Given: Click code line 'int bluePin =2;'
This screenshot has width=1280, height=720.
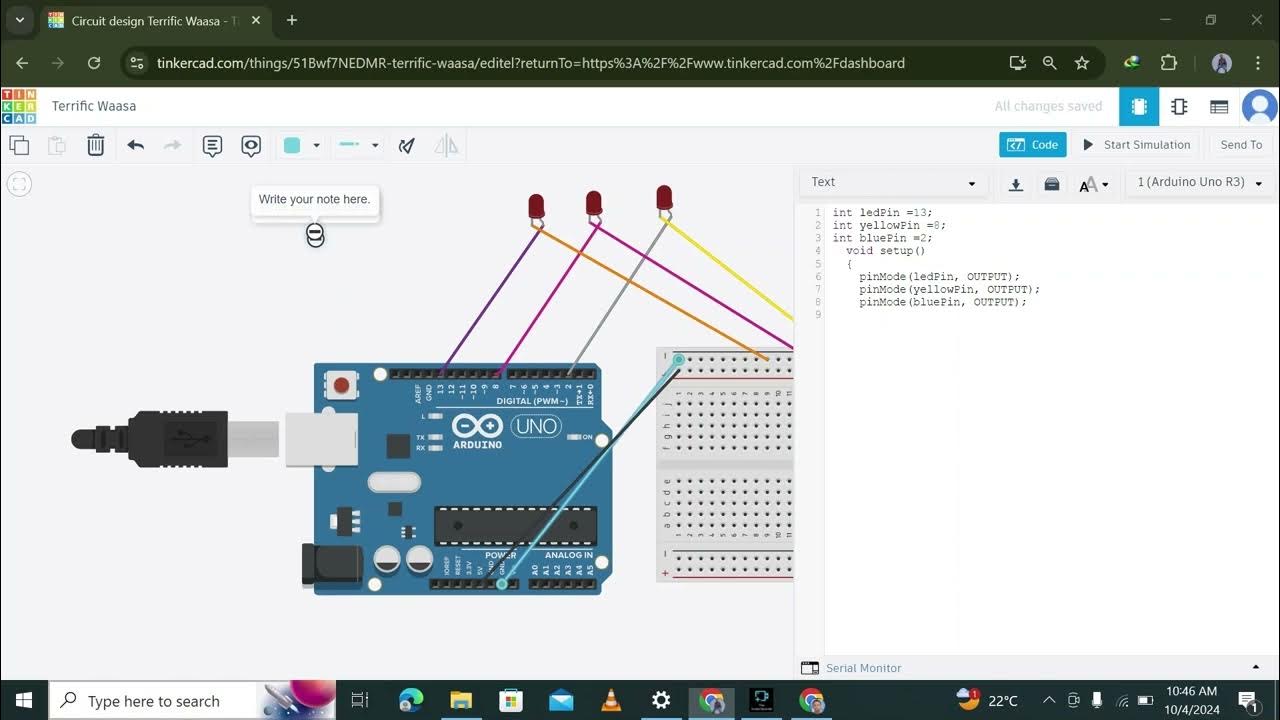Looking at the screenshot, I should coord(882,239).
